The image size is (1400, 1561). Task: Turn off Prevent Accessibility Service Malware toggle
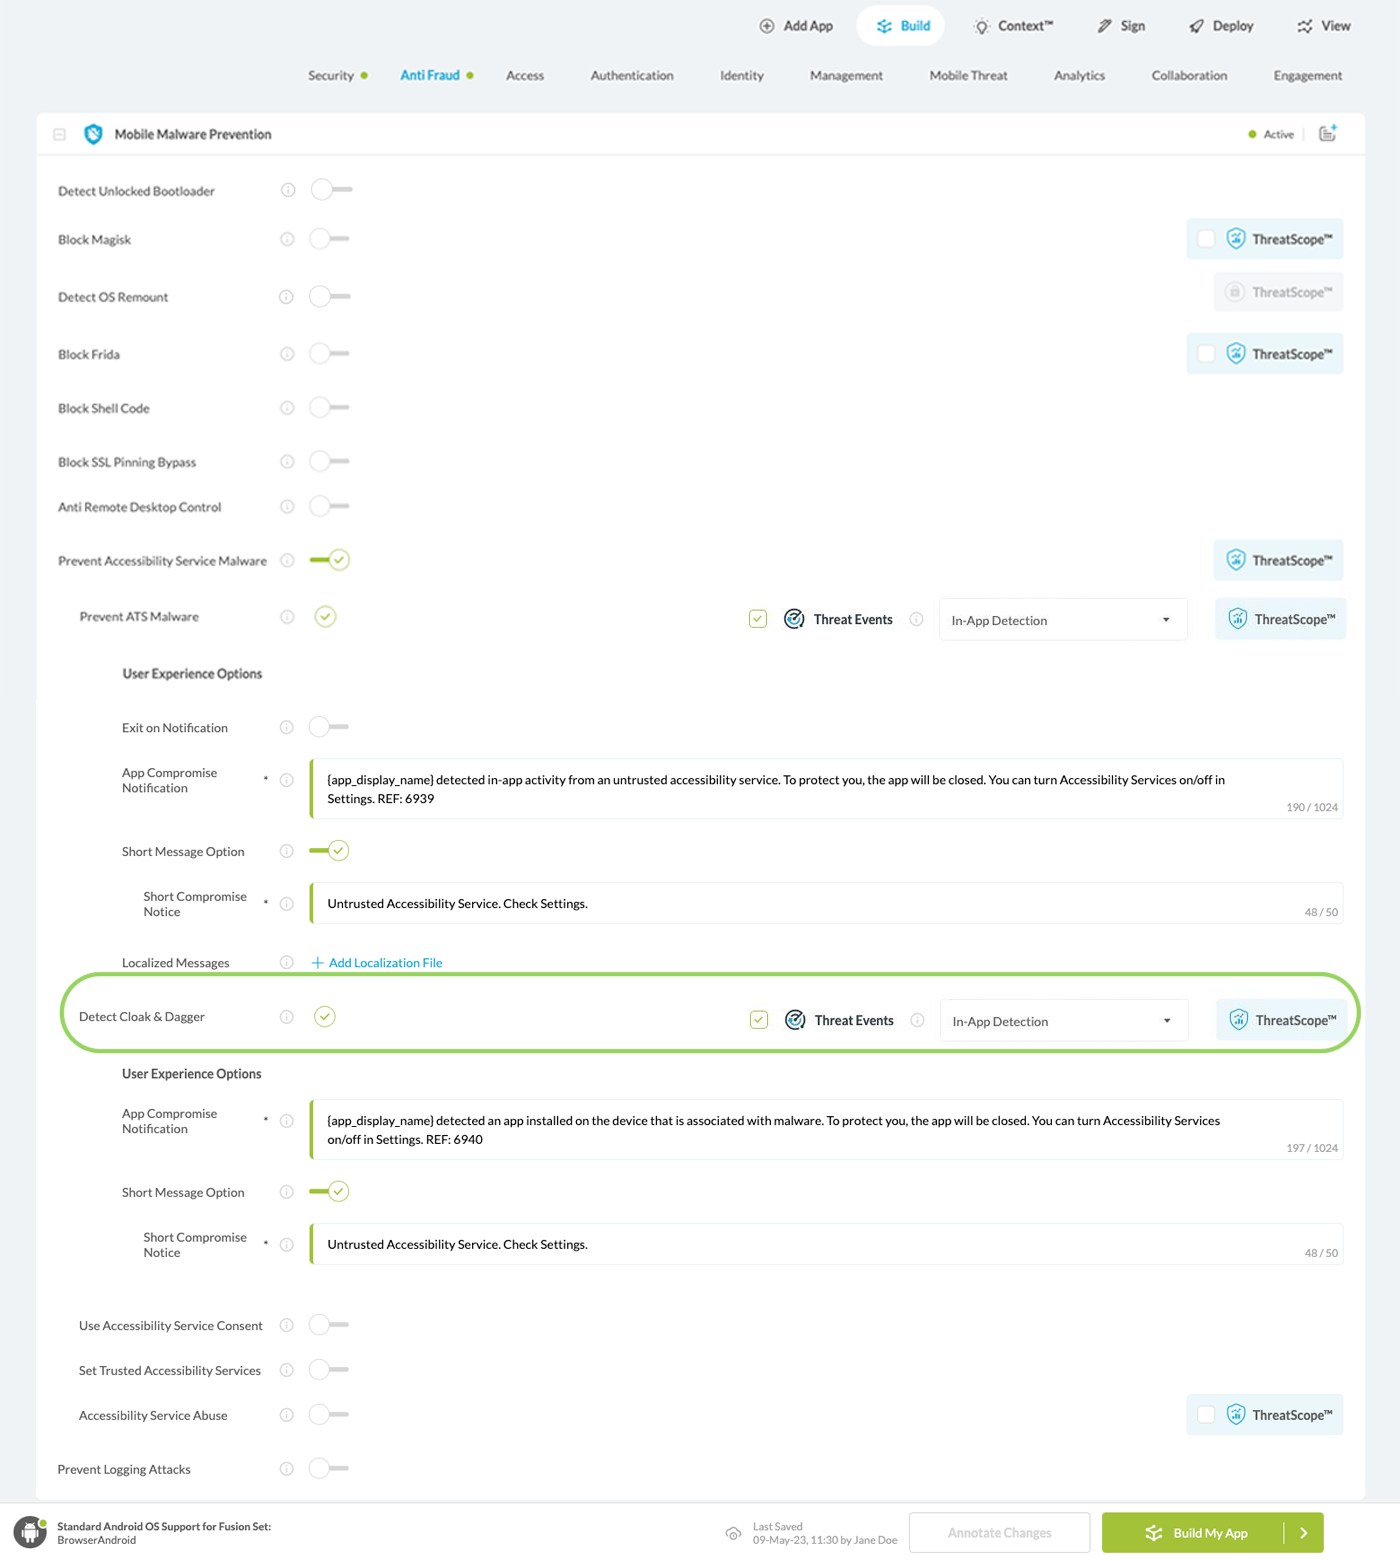point(329,560)
